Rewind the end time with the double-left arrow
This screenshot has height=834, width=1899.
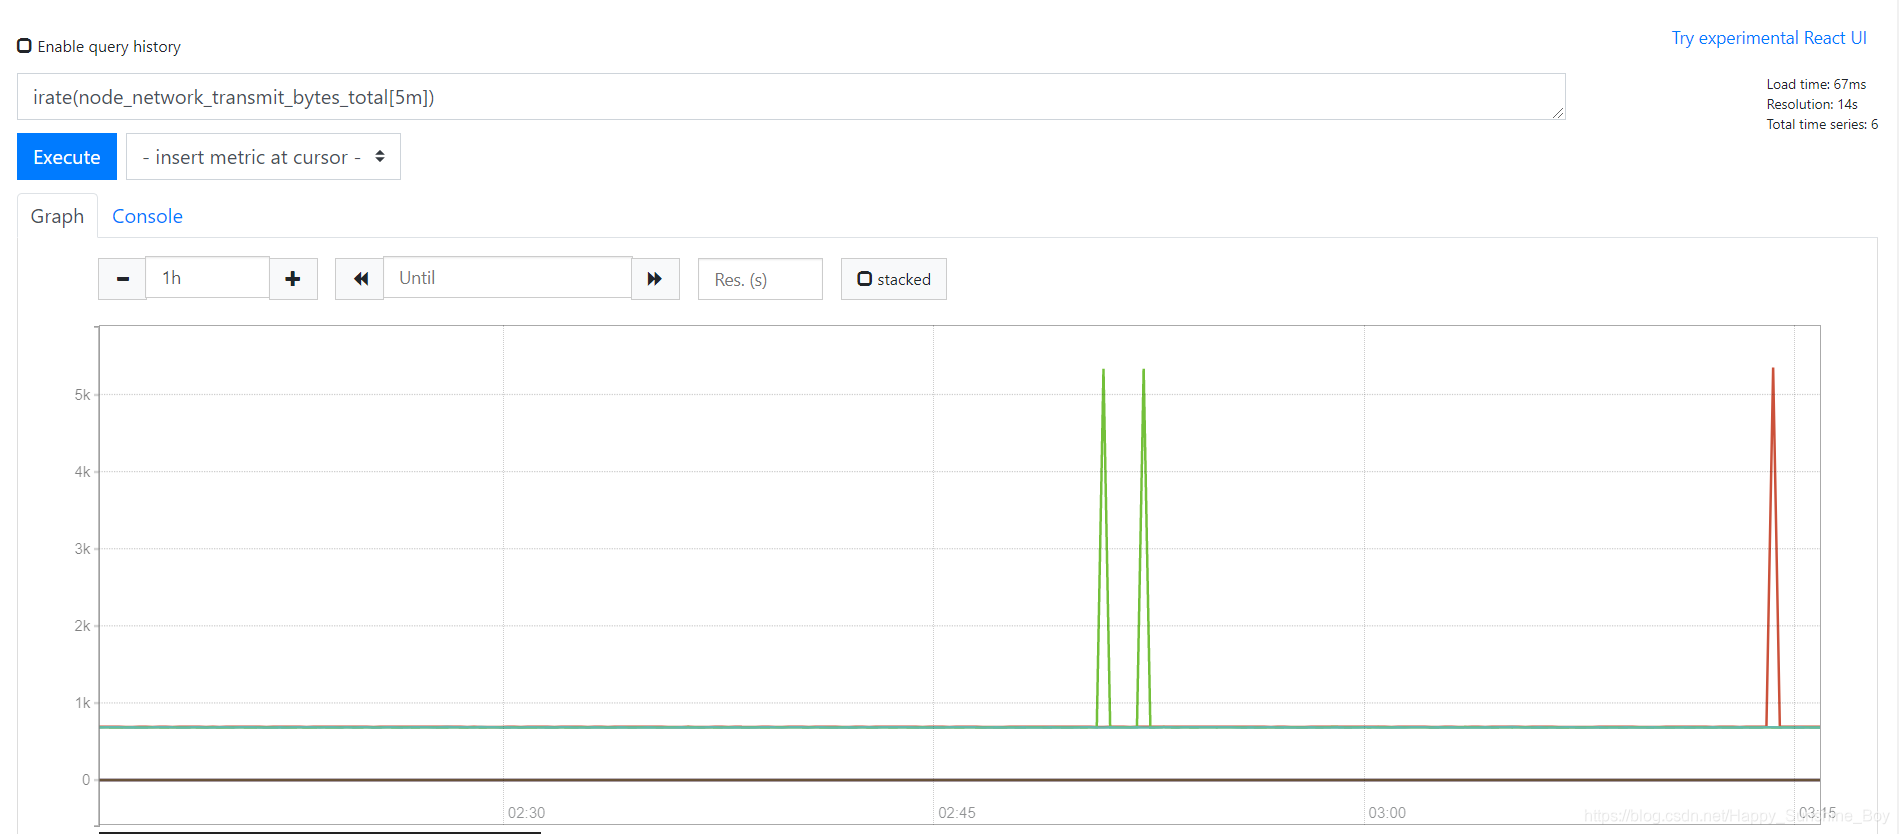pyautogui.click(x=360, y=279)
